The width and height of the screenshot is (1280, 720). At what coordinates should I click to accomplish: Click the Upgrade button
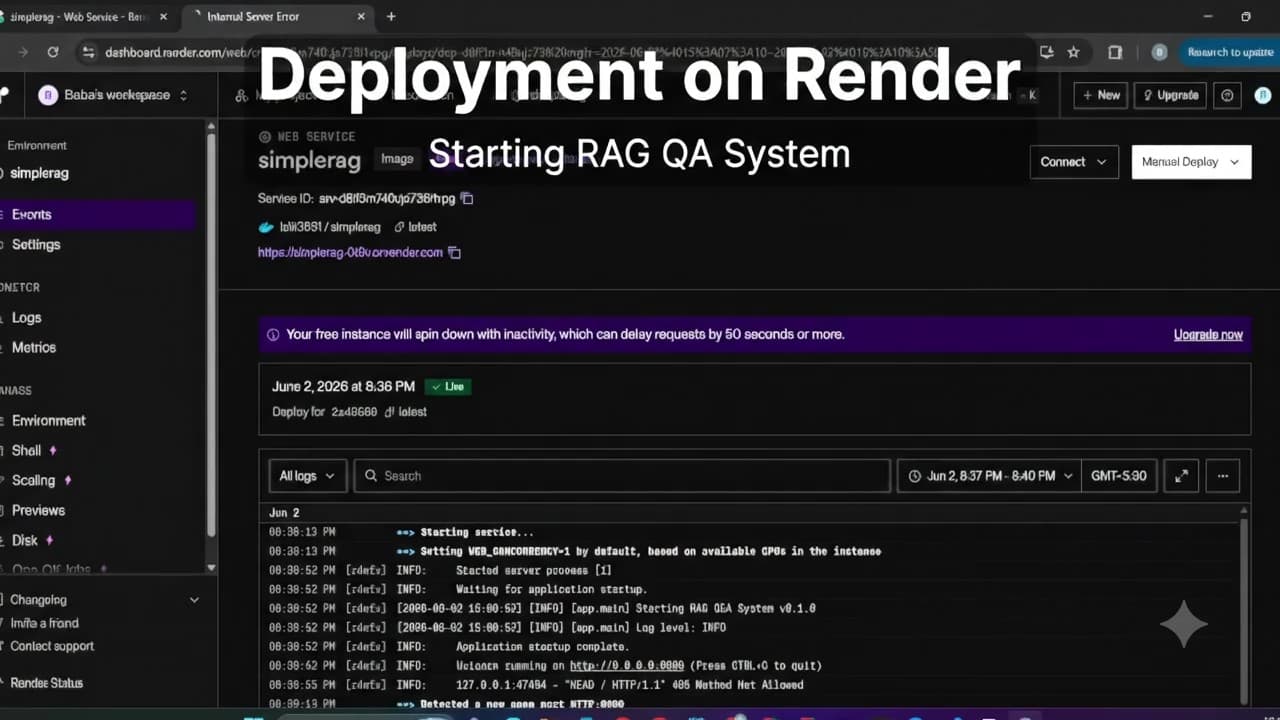(x=1168, y=95)
